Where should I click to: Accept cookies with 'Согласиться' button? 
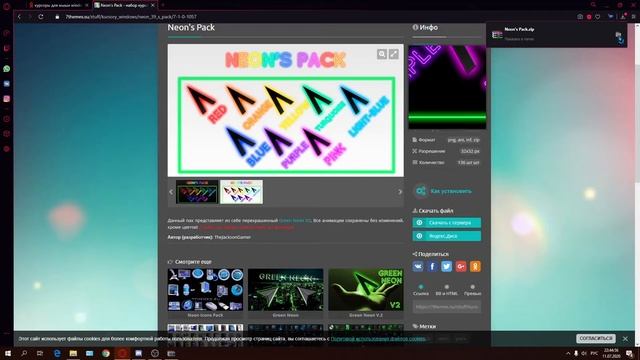(596, 338)
